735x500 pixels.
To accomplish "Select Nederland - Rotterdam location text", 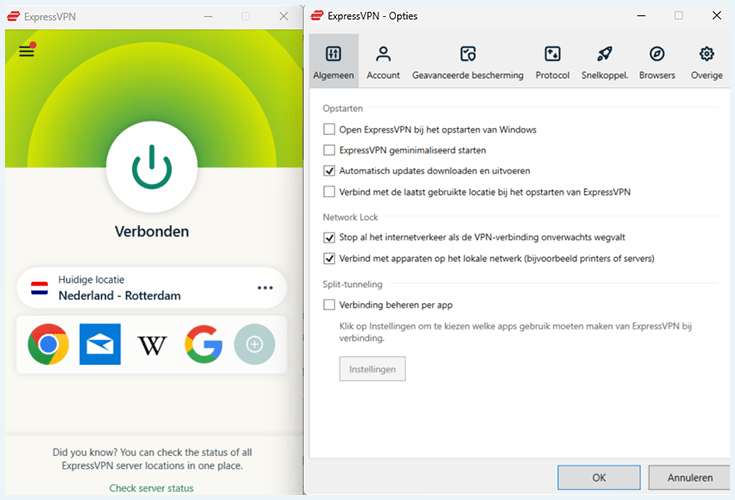I will coord(120,296).
